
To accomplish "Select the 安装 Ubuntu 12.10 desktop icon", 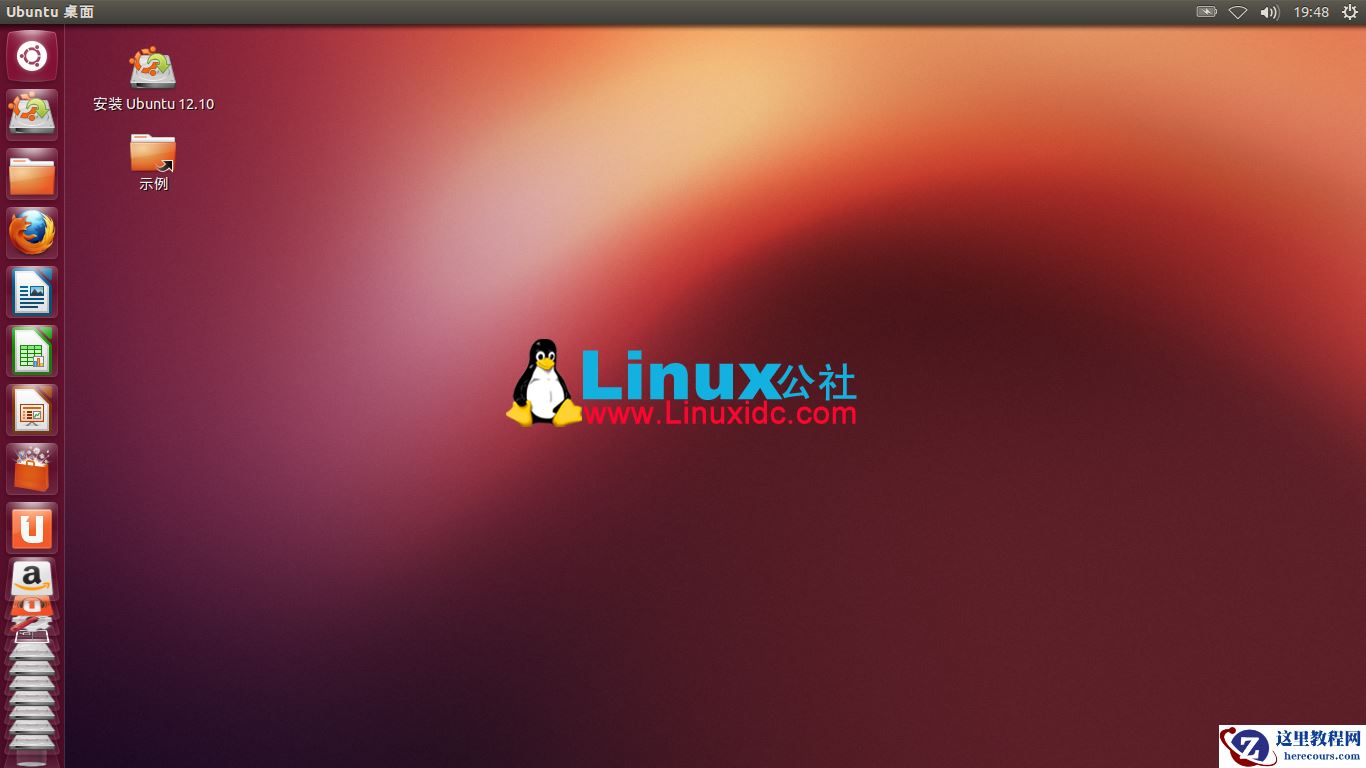I will click(153, 79).
